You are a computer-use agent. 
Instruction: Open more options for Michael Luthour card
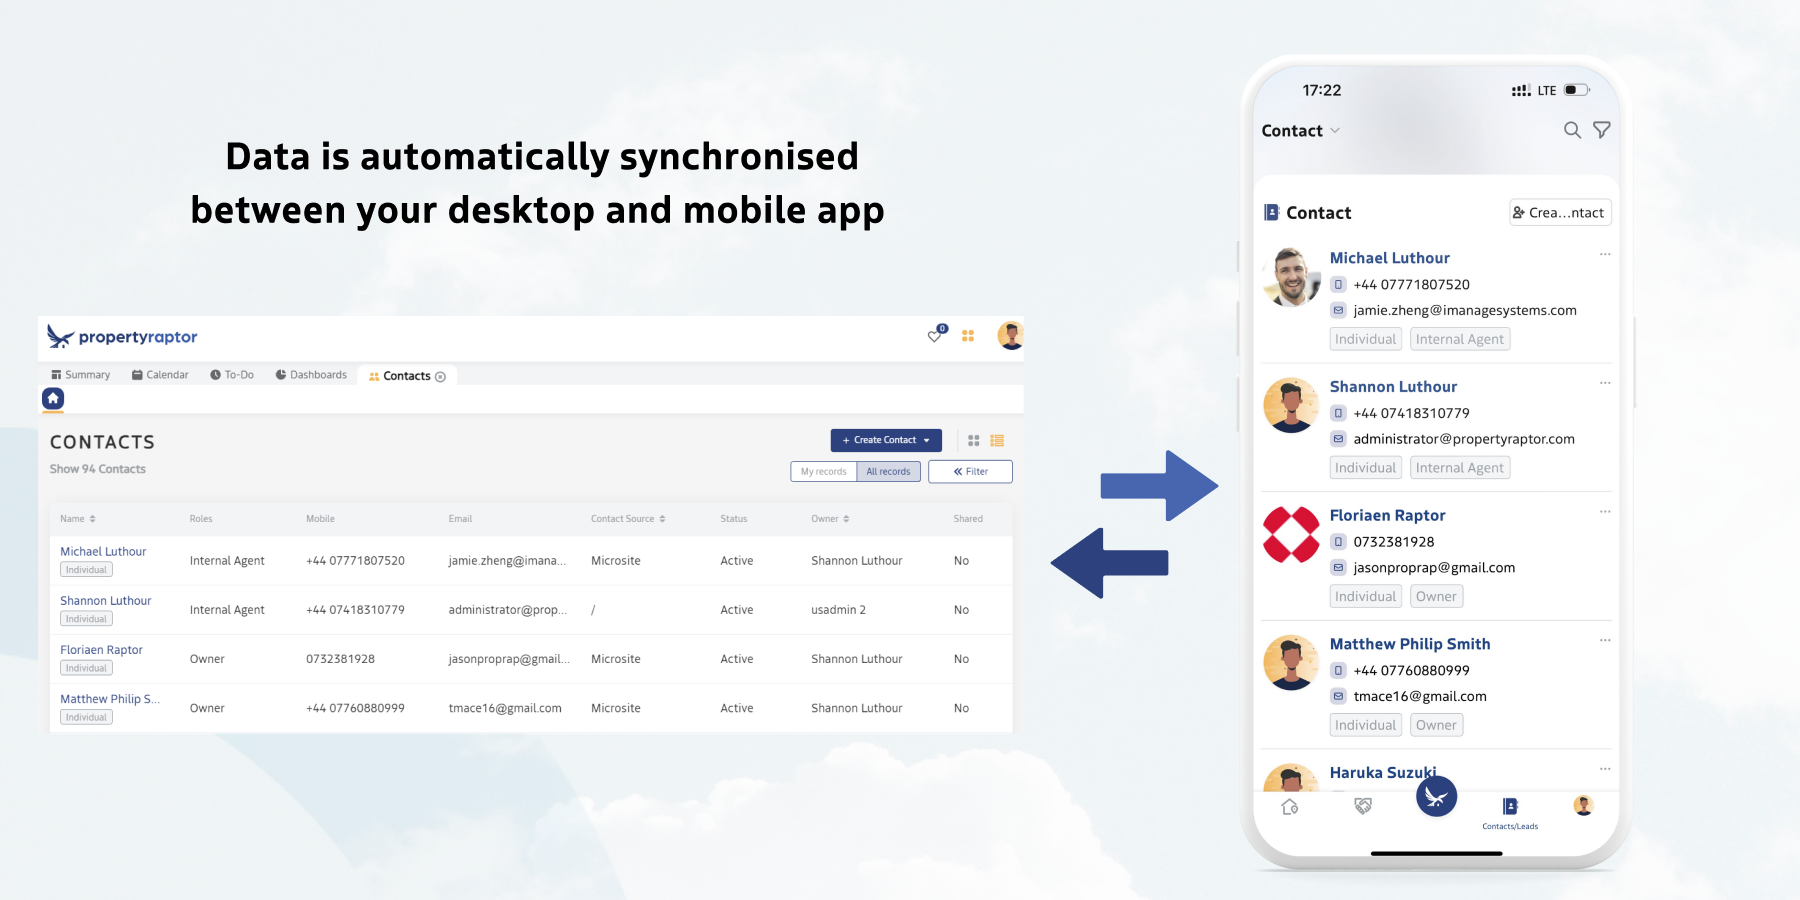[x=1605, y=255]
